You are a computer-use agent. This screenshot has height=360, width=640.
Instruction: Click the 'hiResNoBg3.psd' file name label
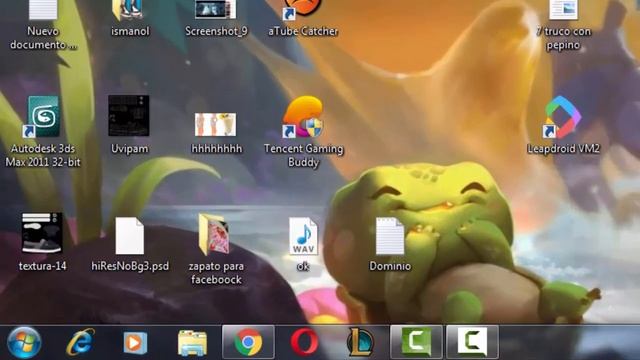pos(130,266)
